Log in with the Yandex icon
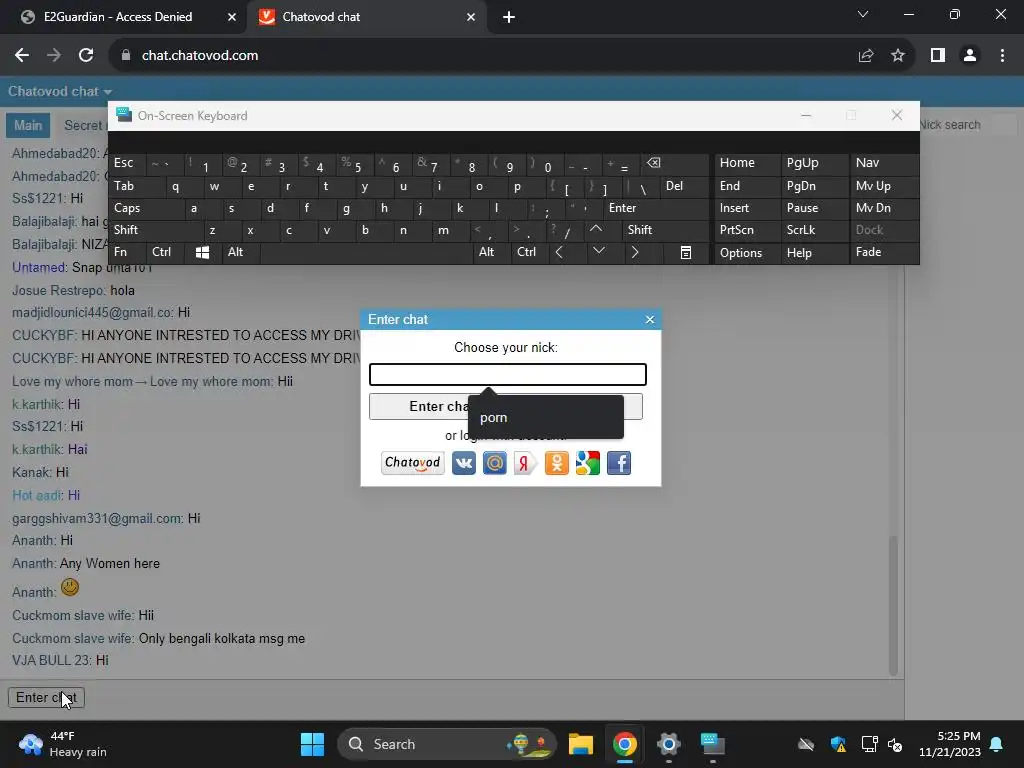Screen dimensions: 1024x768 click(525, 463)
